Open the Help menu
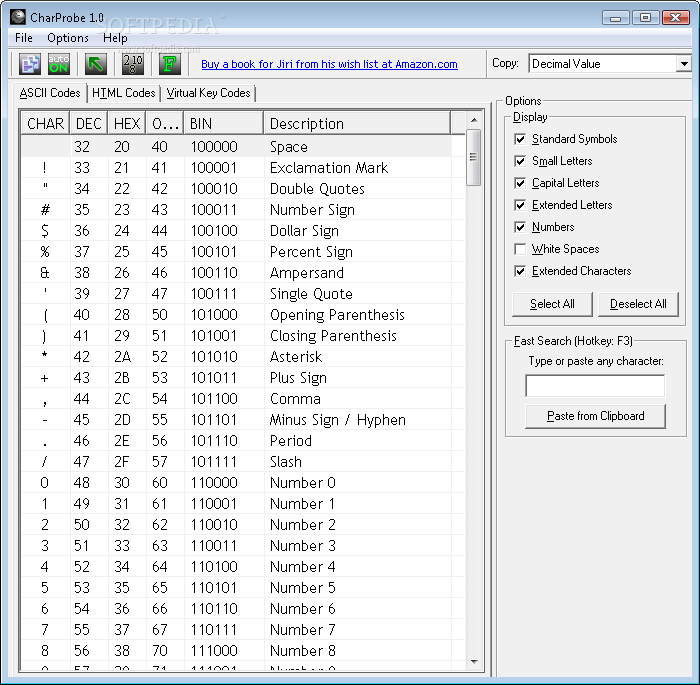 point(115,38)
